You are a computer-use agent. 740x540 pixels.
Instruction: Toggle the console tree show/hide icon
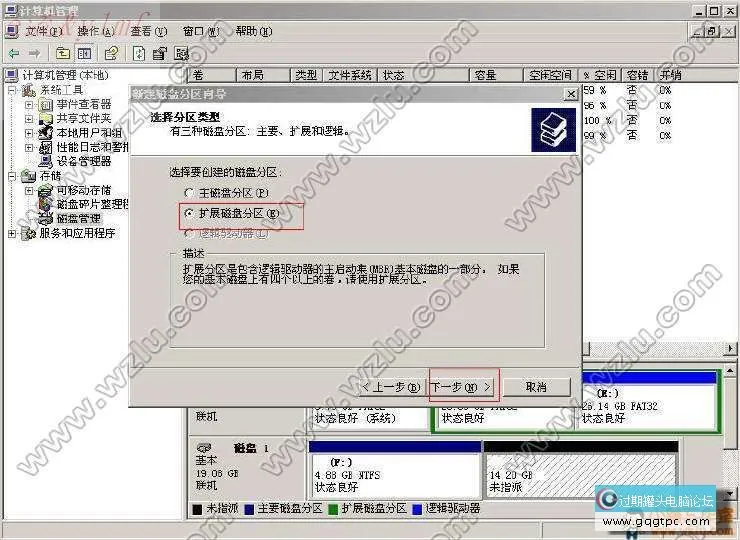click(84, 53)
